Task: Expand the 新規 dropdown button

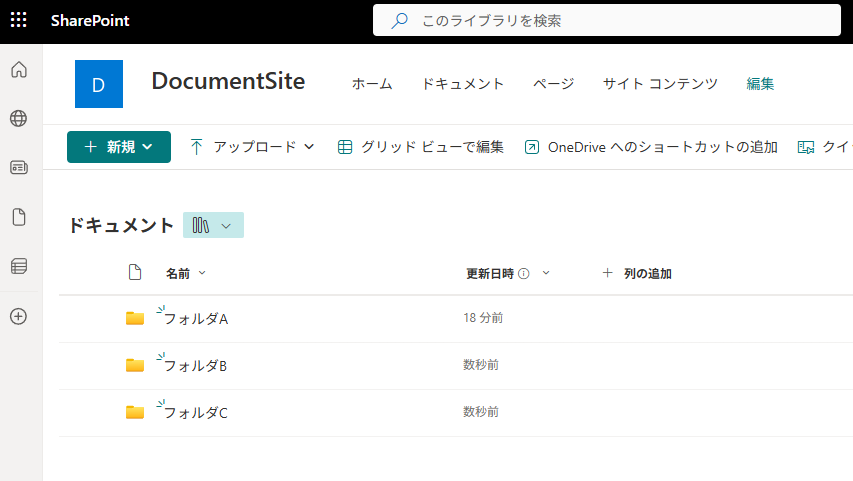Action: click(119, 147)
